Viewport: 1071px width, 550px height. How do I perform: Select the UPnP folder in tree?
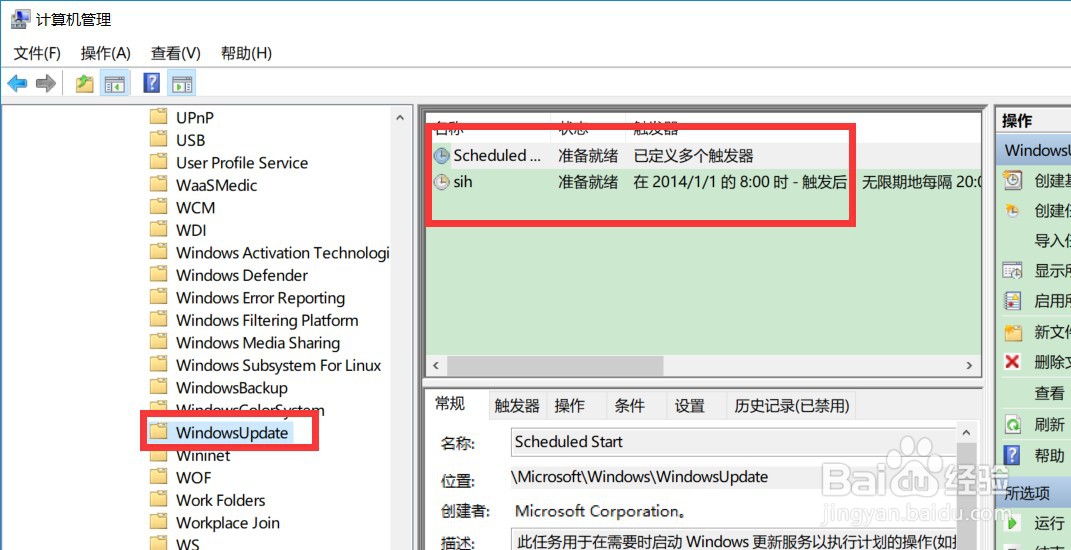[195, 118]
